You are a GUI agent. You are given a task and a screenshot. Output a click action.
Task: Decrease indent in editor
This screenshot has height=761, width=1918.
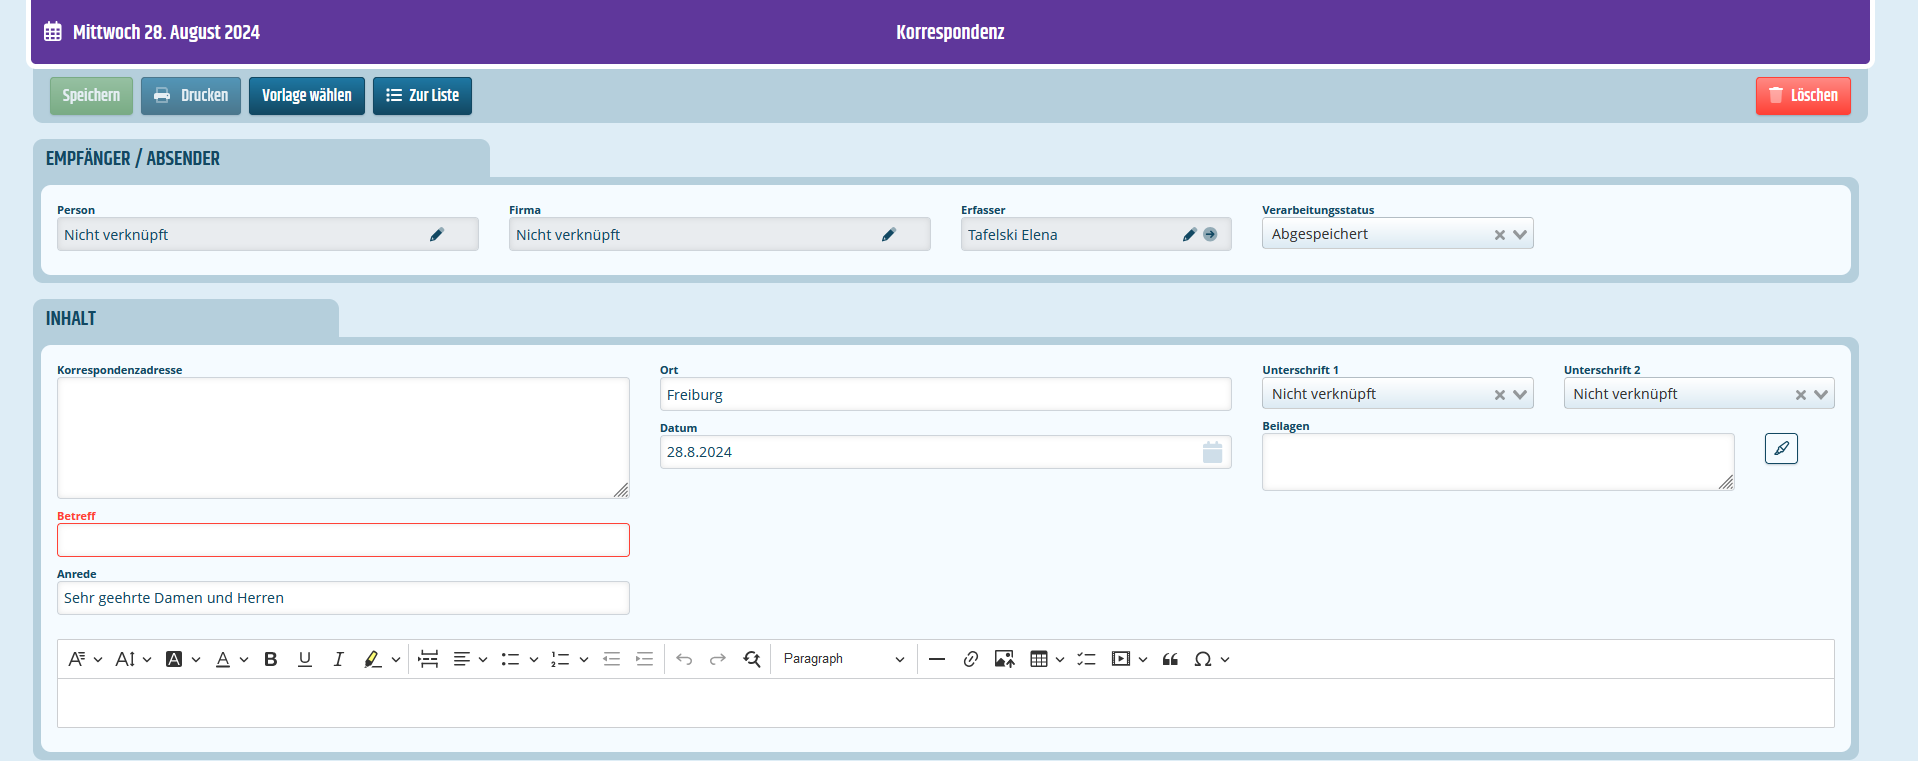(x=611, y=659)
